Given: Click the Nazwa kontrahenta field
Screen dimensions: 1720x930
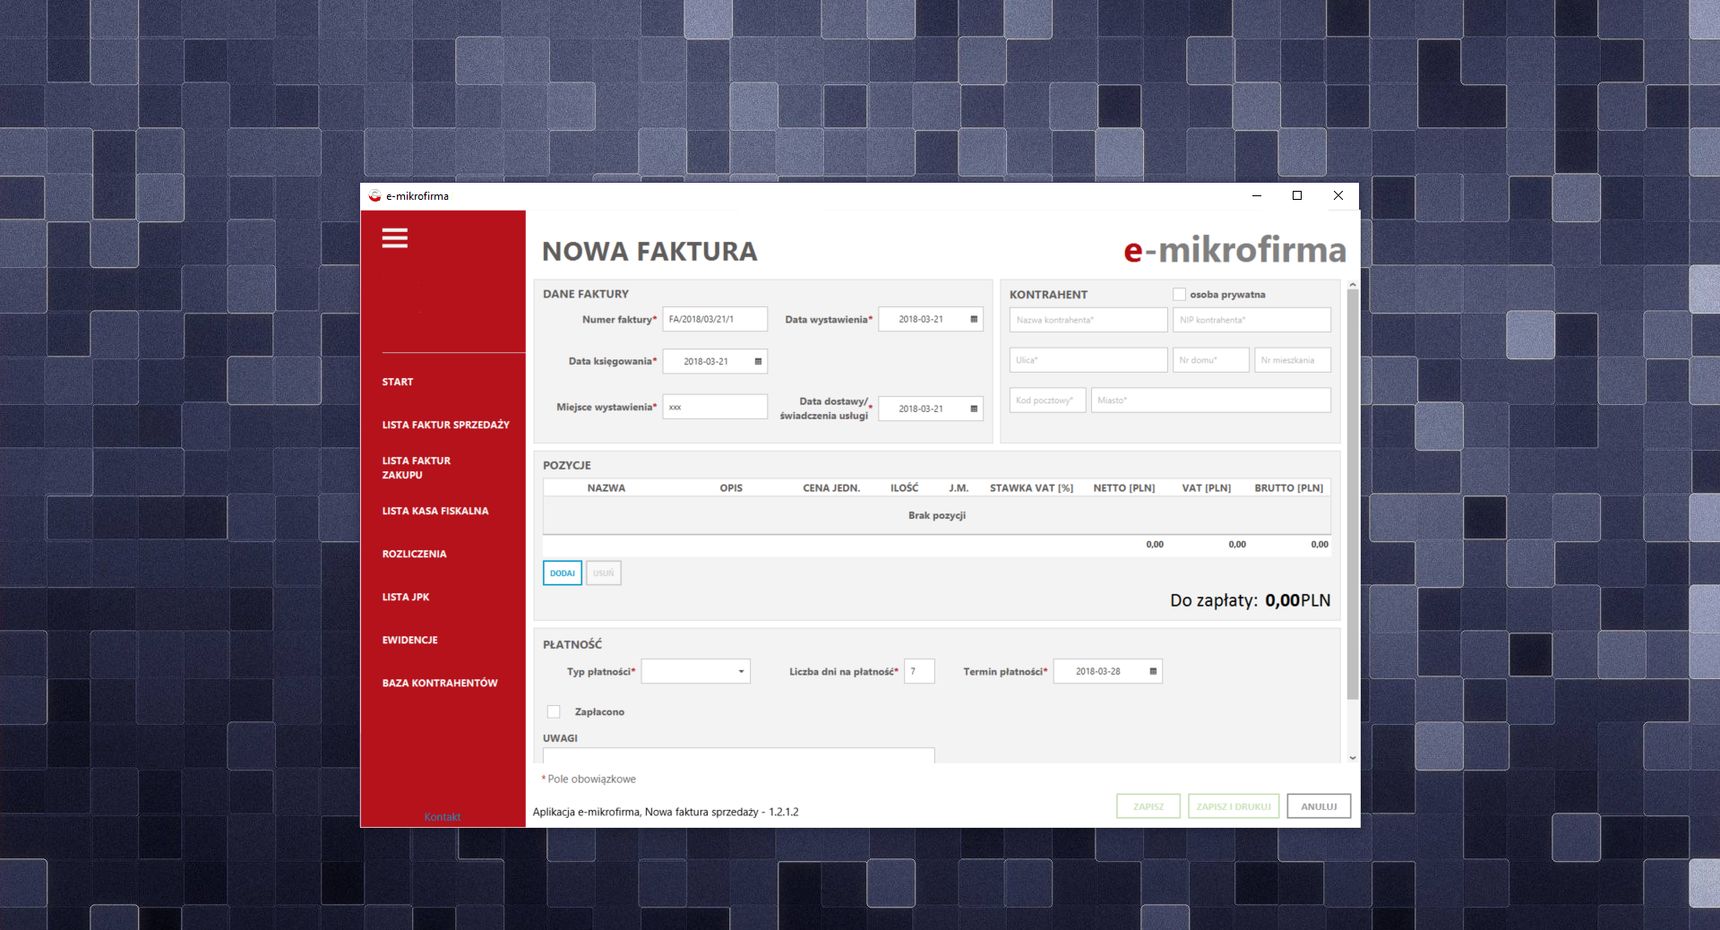Looking at the screenshot, I should [x=1088, y=320].
